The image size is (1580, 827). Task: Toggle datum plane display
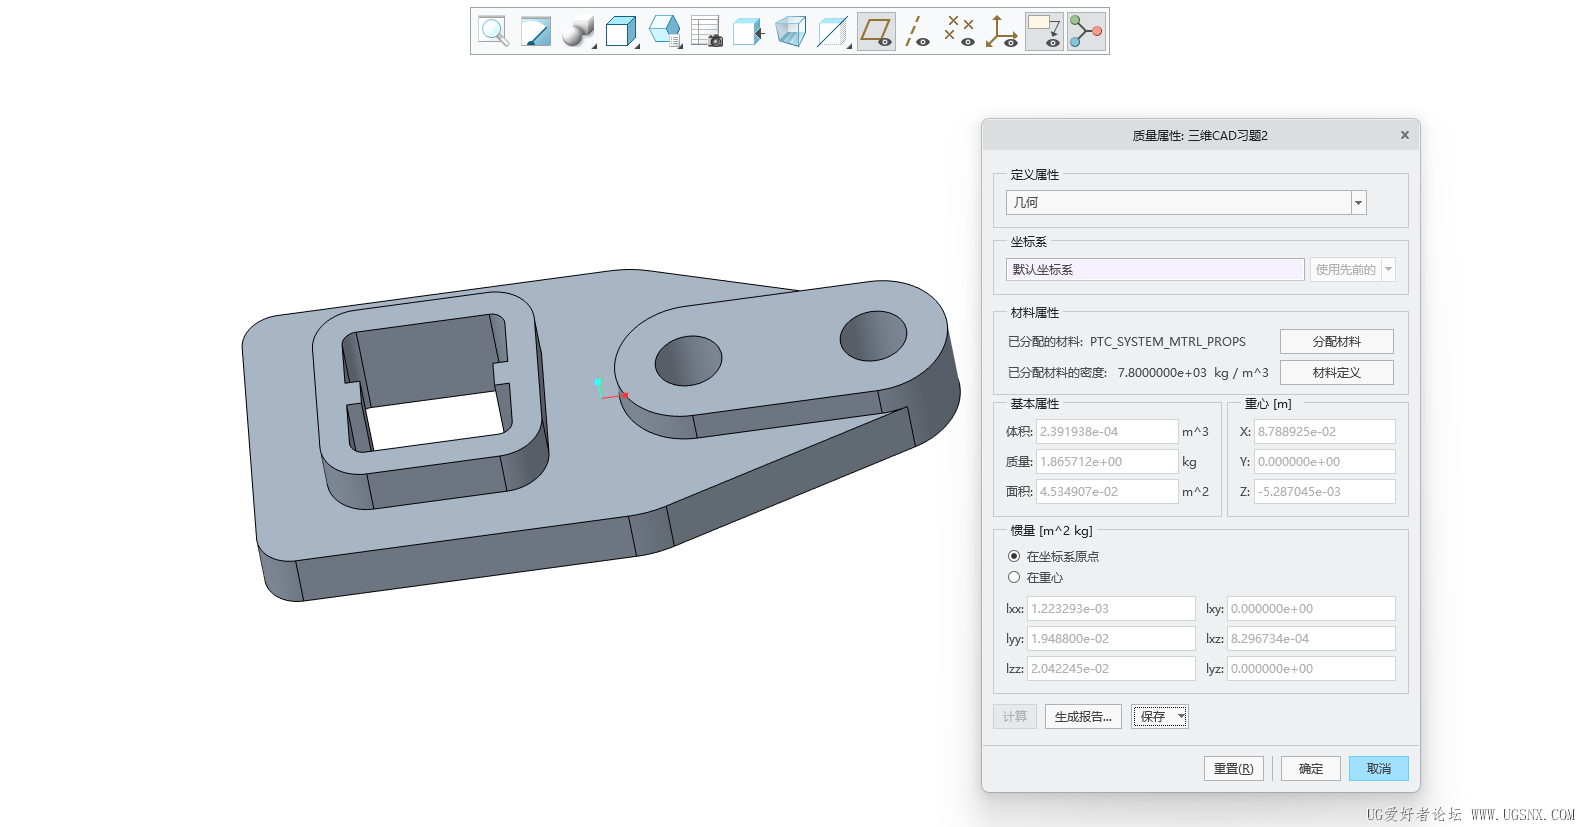point(876,31)
